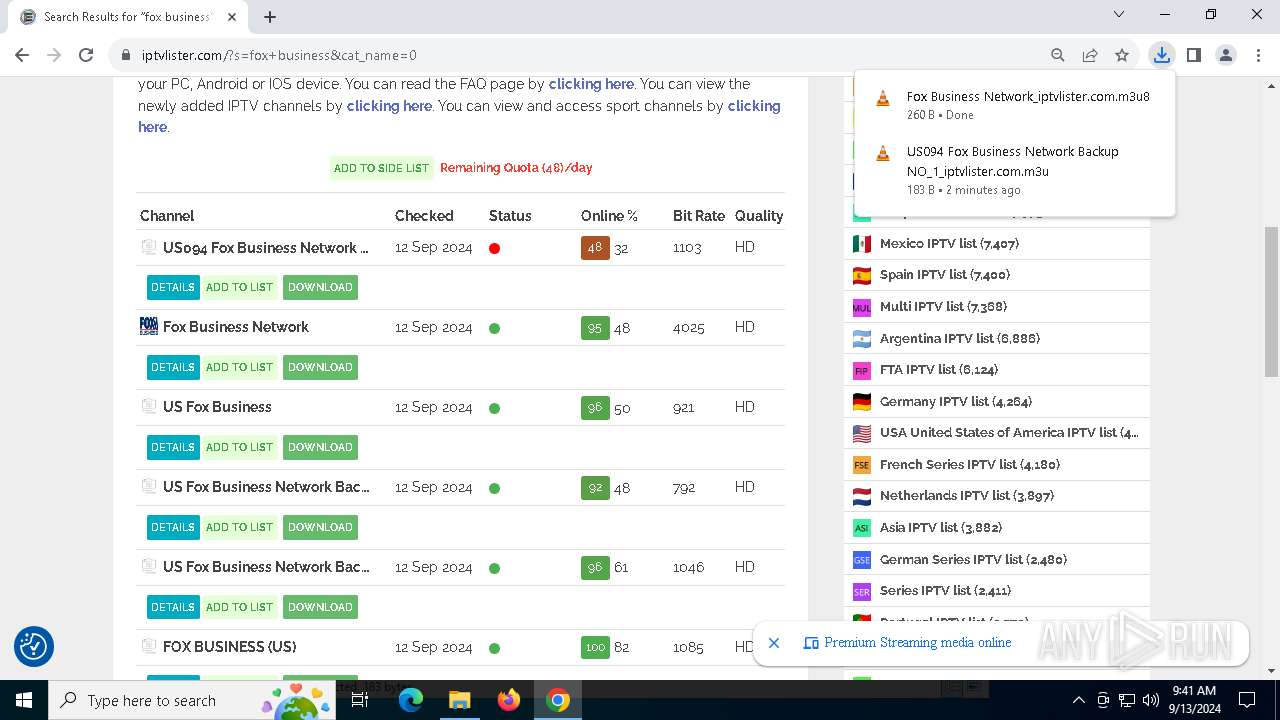Open the Multi IPTV list link
1280x720 pixels.
pyautogui.click(x=943, y=307)
